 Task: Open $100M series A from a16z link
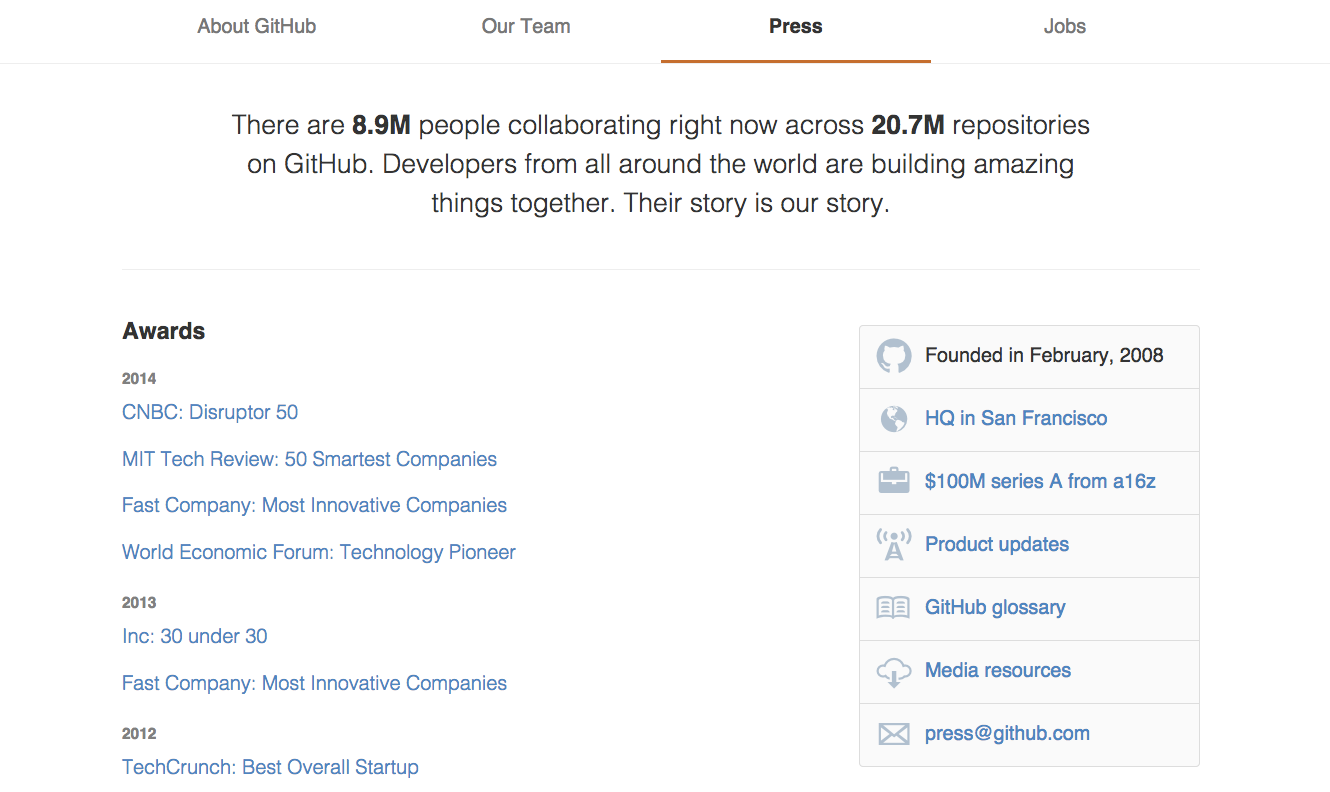tap(1040, 481)
